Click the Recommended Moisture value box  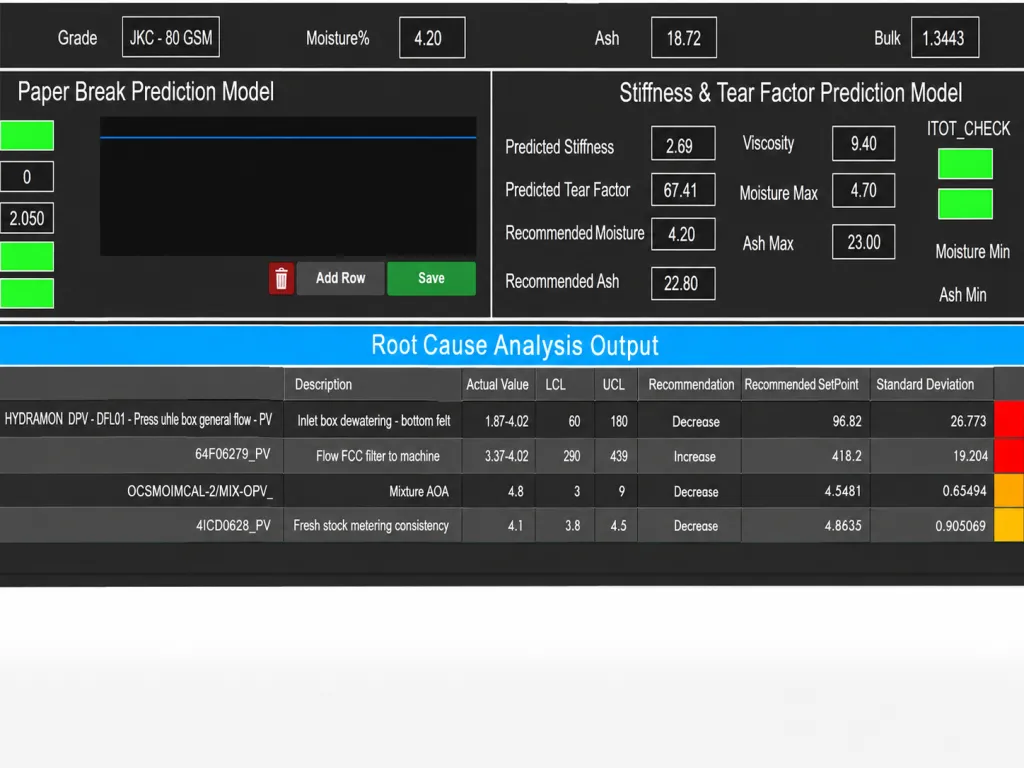tap(683, 234)
